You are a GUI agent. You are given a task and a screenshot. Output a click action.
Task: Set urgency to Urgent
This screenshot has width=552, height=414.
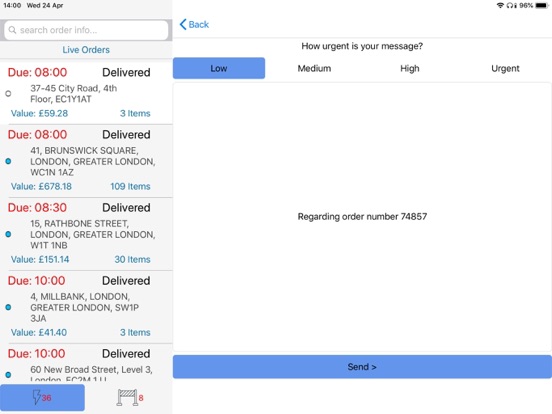point(505,68)
